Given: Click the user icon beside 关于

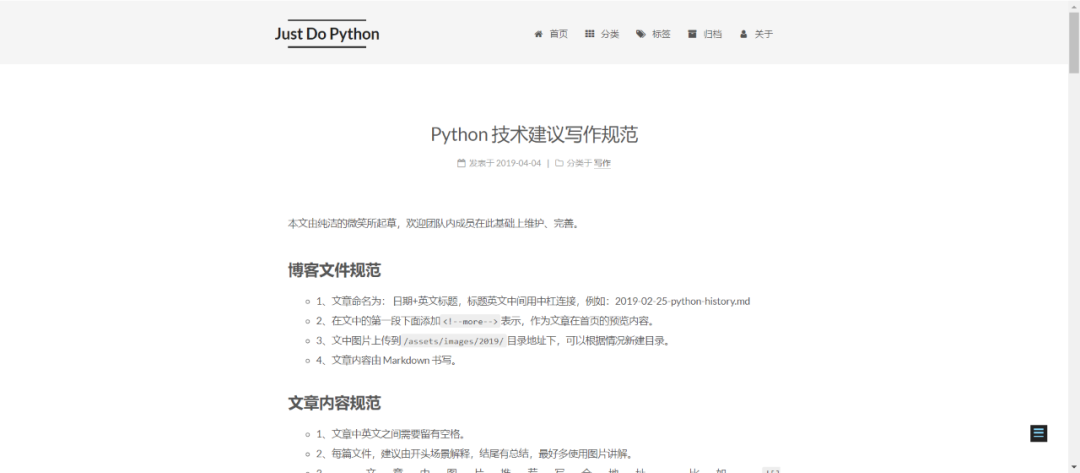Looking at the screenshot, I should pyautogui.click(x=743, y=34).
